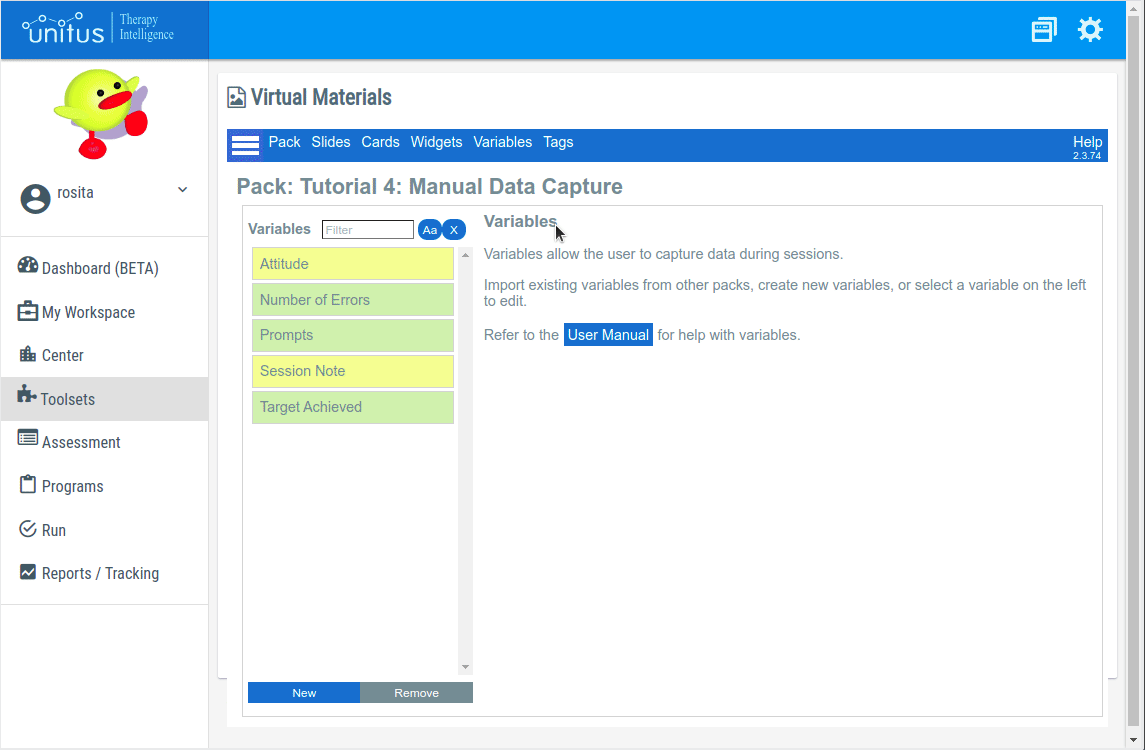Open Reports / Tracking chart icon
Image resolution: width=1145 pixels, height=750 pixels.
click(27, 572)
